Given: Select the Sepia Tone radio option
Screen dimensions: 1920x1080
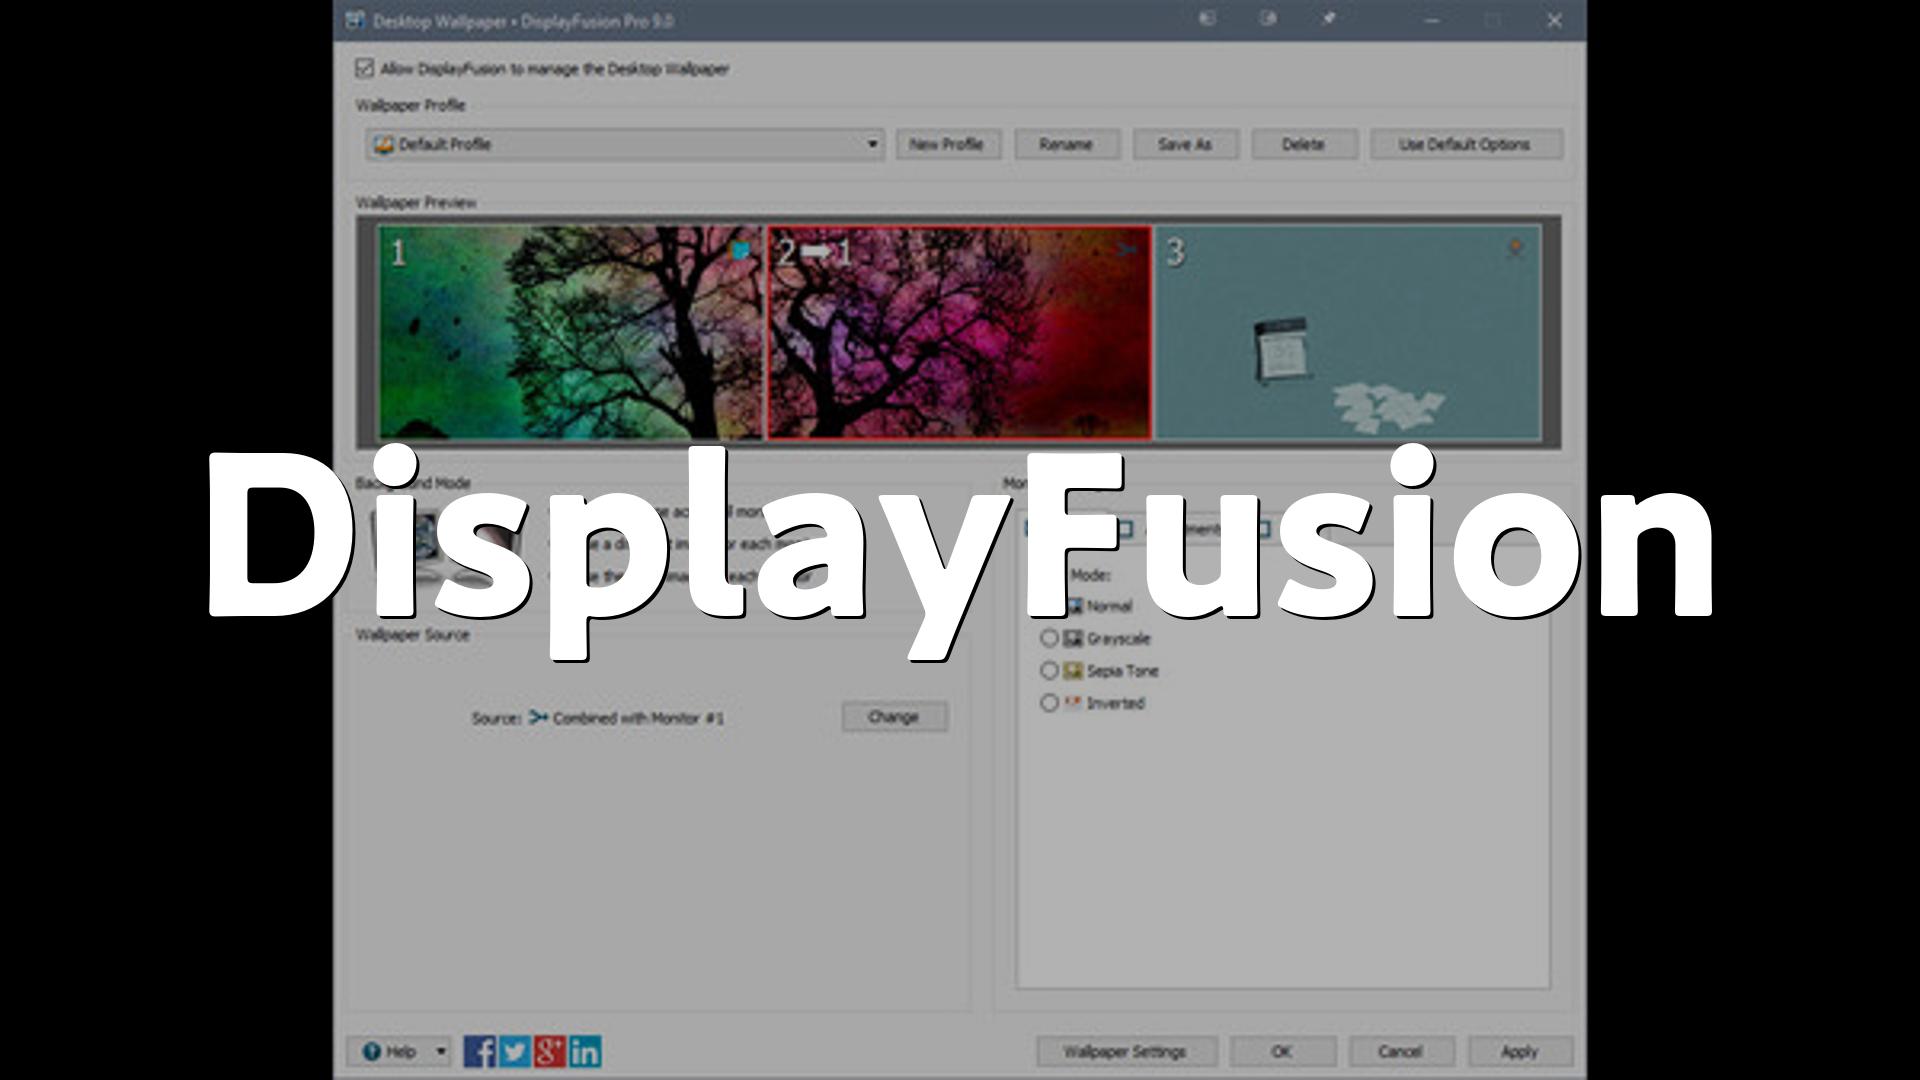Looking at the screenshot, I should coord(1049,670).
